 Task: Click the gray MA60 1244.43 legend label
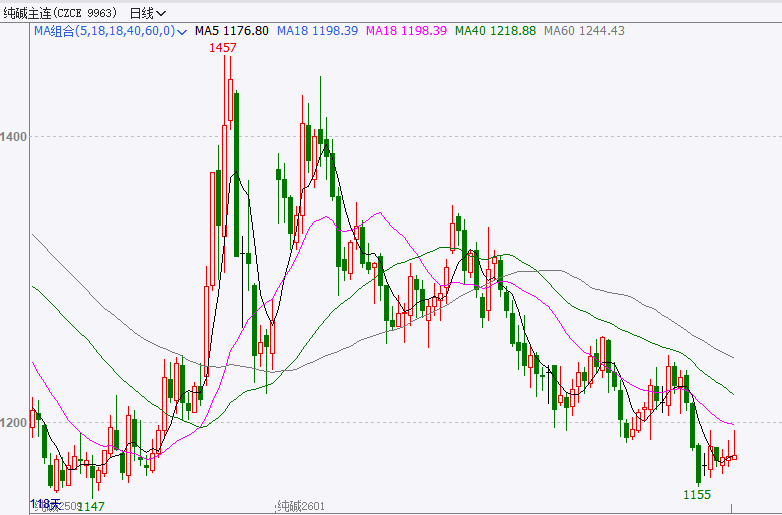coord(584,31)
